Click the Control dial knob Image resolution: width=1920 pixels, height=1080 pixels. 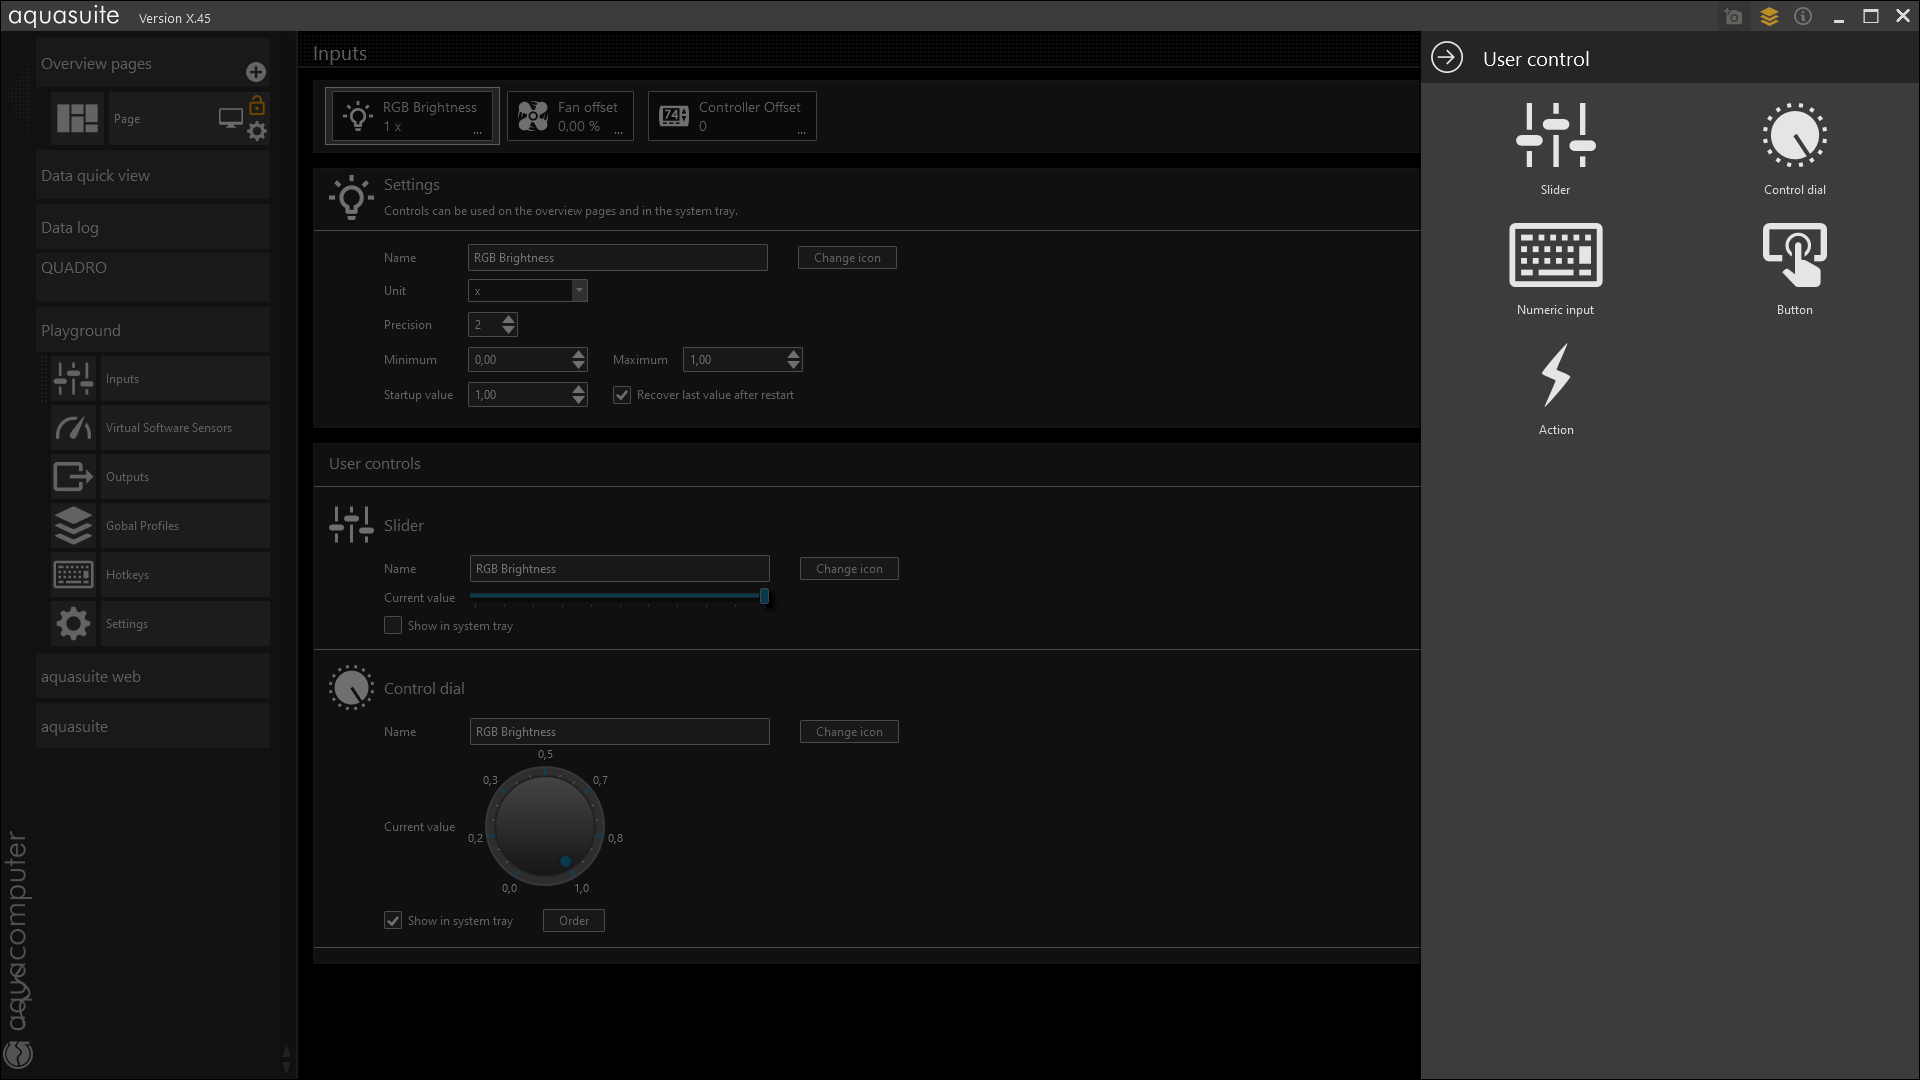pyautogui.click(x=545, y=826)
